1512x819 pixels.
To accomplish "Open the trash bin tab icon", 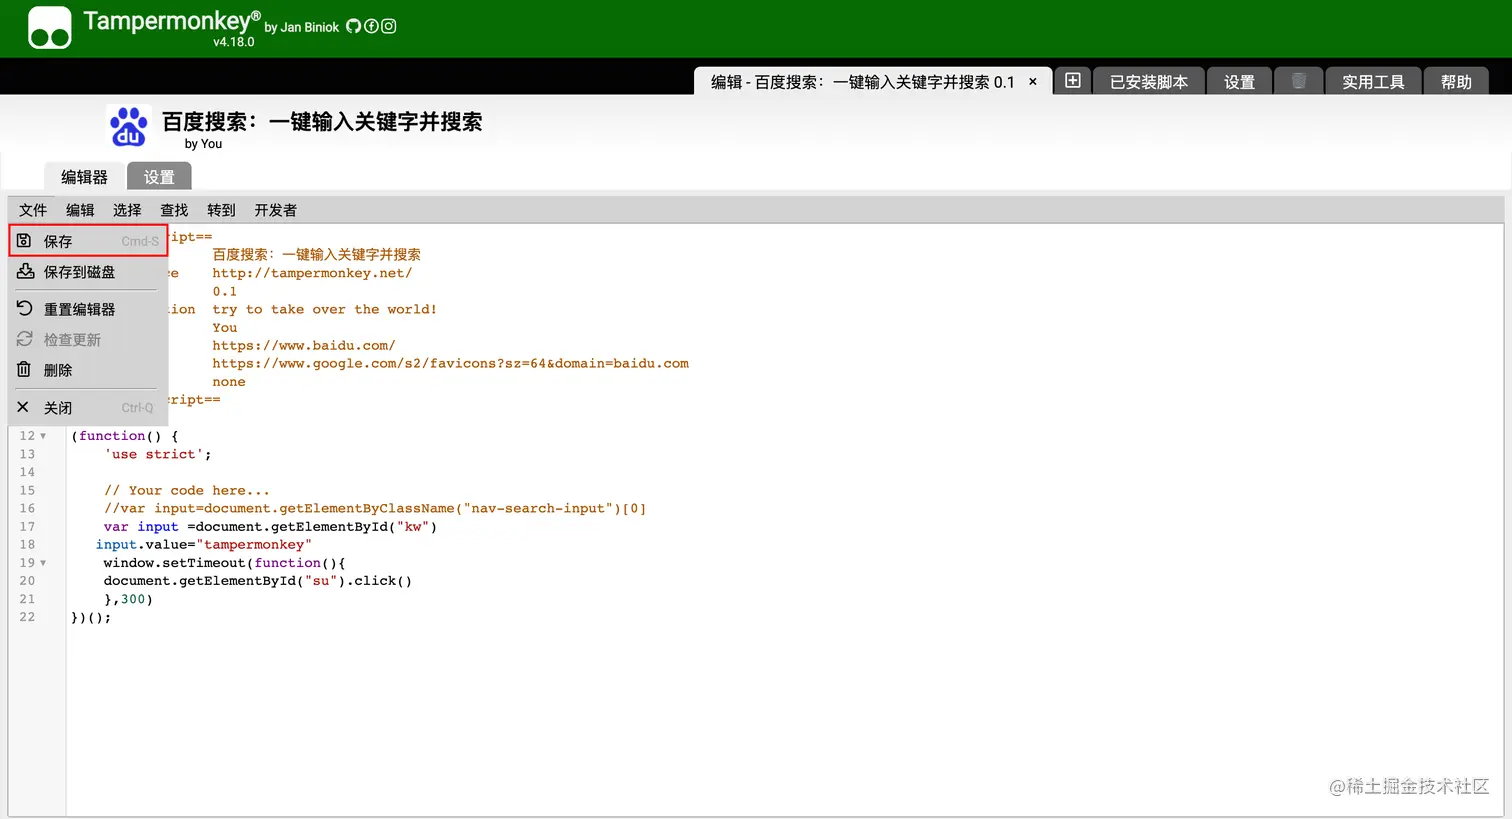I will (x=1298, y=81).
